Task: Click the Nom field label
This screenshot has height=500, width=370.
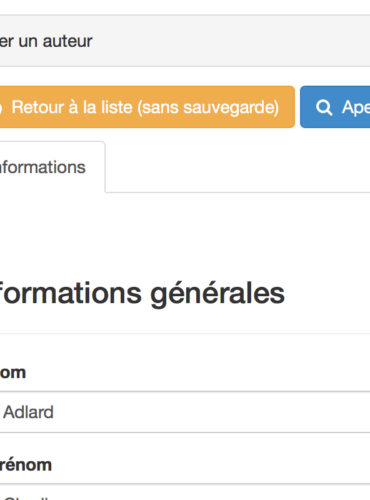Action: (13, 373)
